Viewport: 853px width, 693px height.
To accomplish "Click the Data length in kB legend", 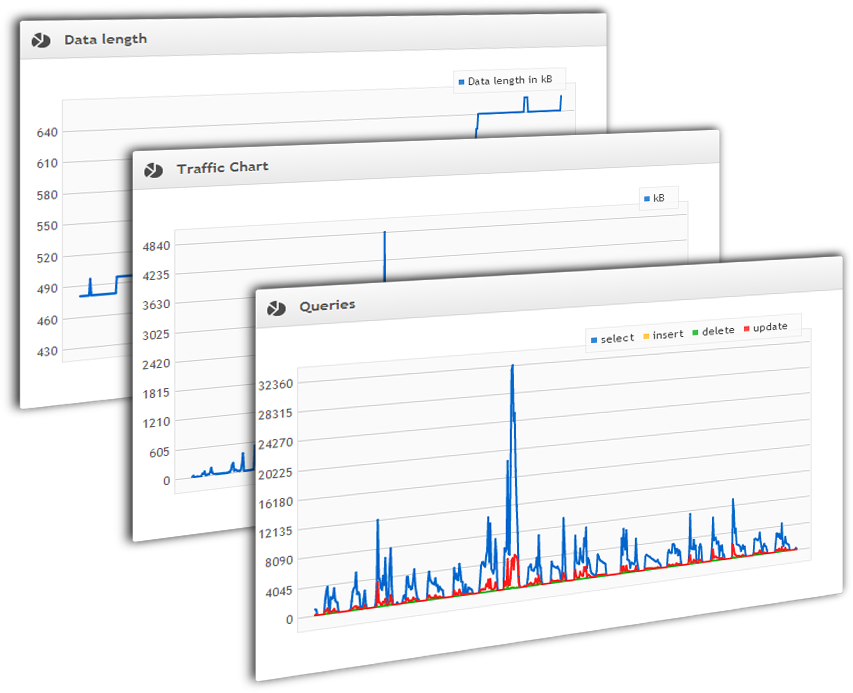I will [505, 81].
